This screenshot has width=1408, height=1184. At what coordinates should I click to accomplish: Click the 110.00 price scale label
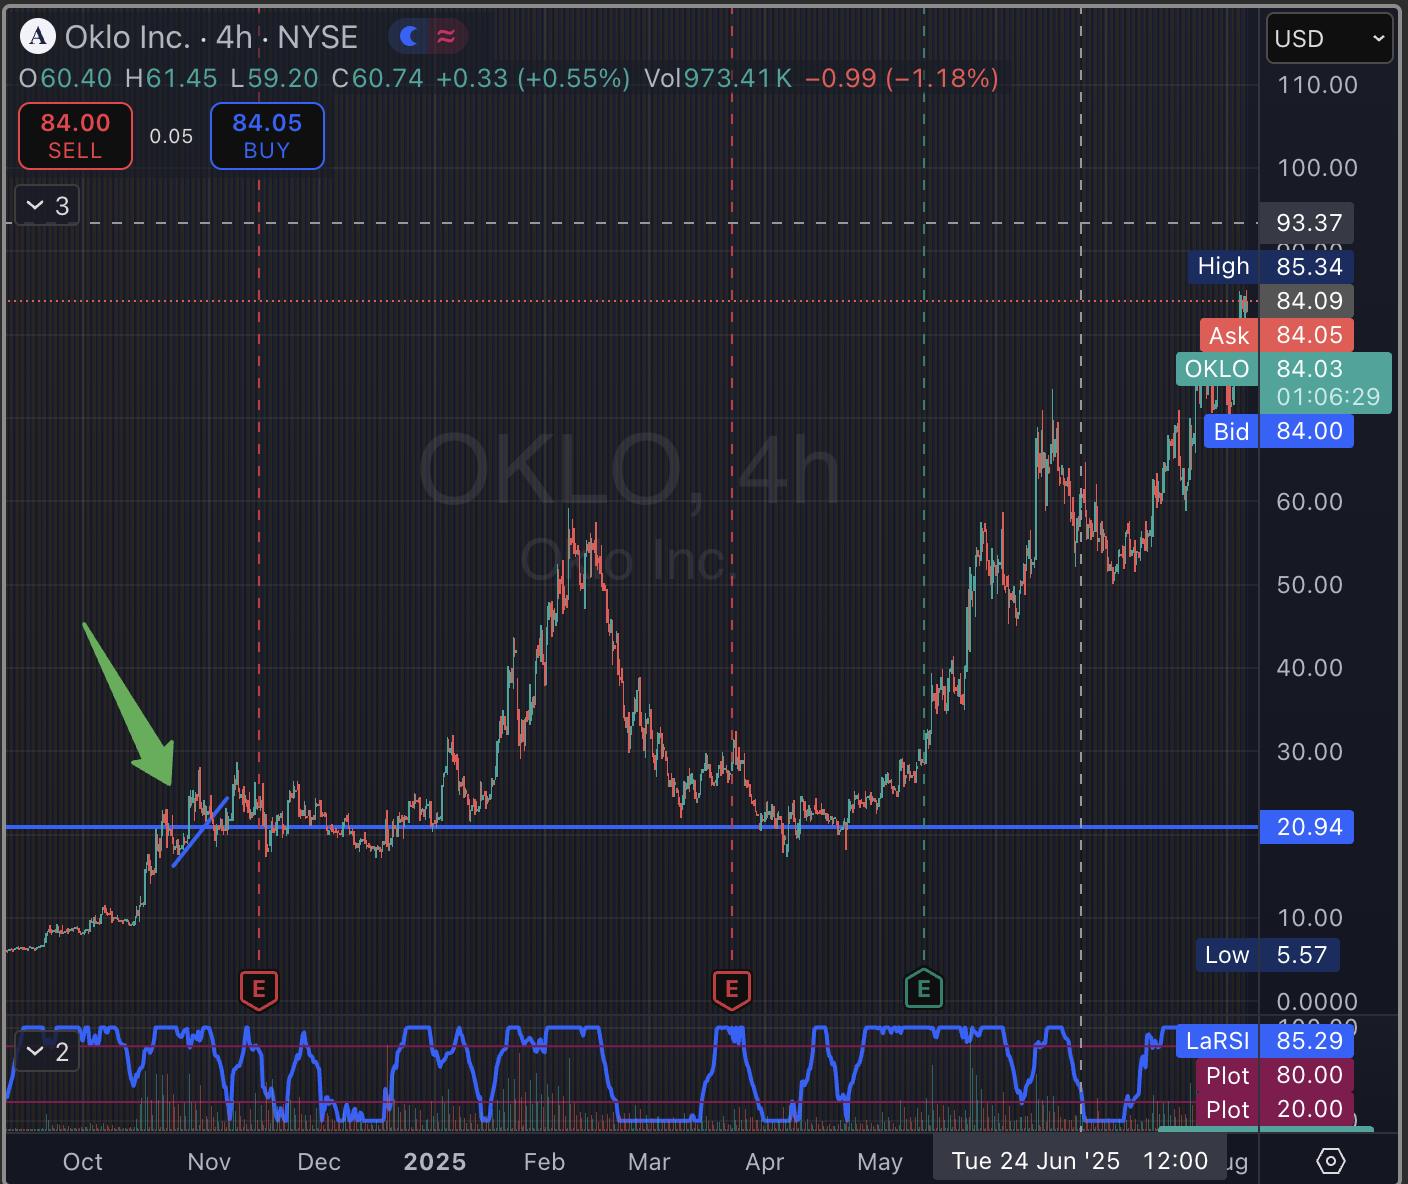1317,85
